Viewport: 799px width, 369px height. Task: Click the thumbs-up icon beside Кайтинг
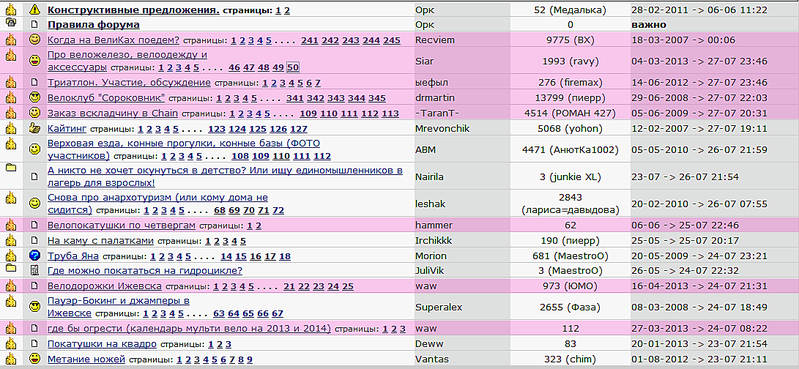pyautogui.click(x=34, y=127)
